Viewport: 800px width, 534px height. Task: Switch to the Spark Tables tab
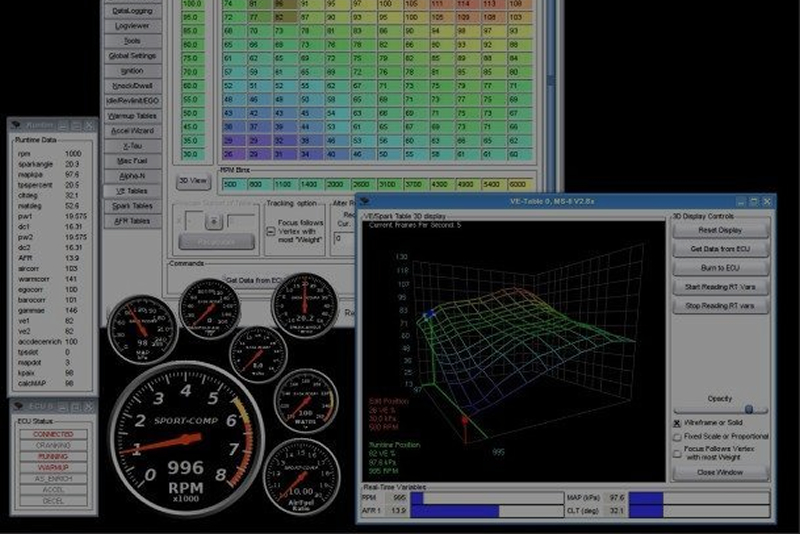pos(132,205)
